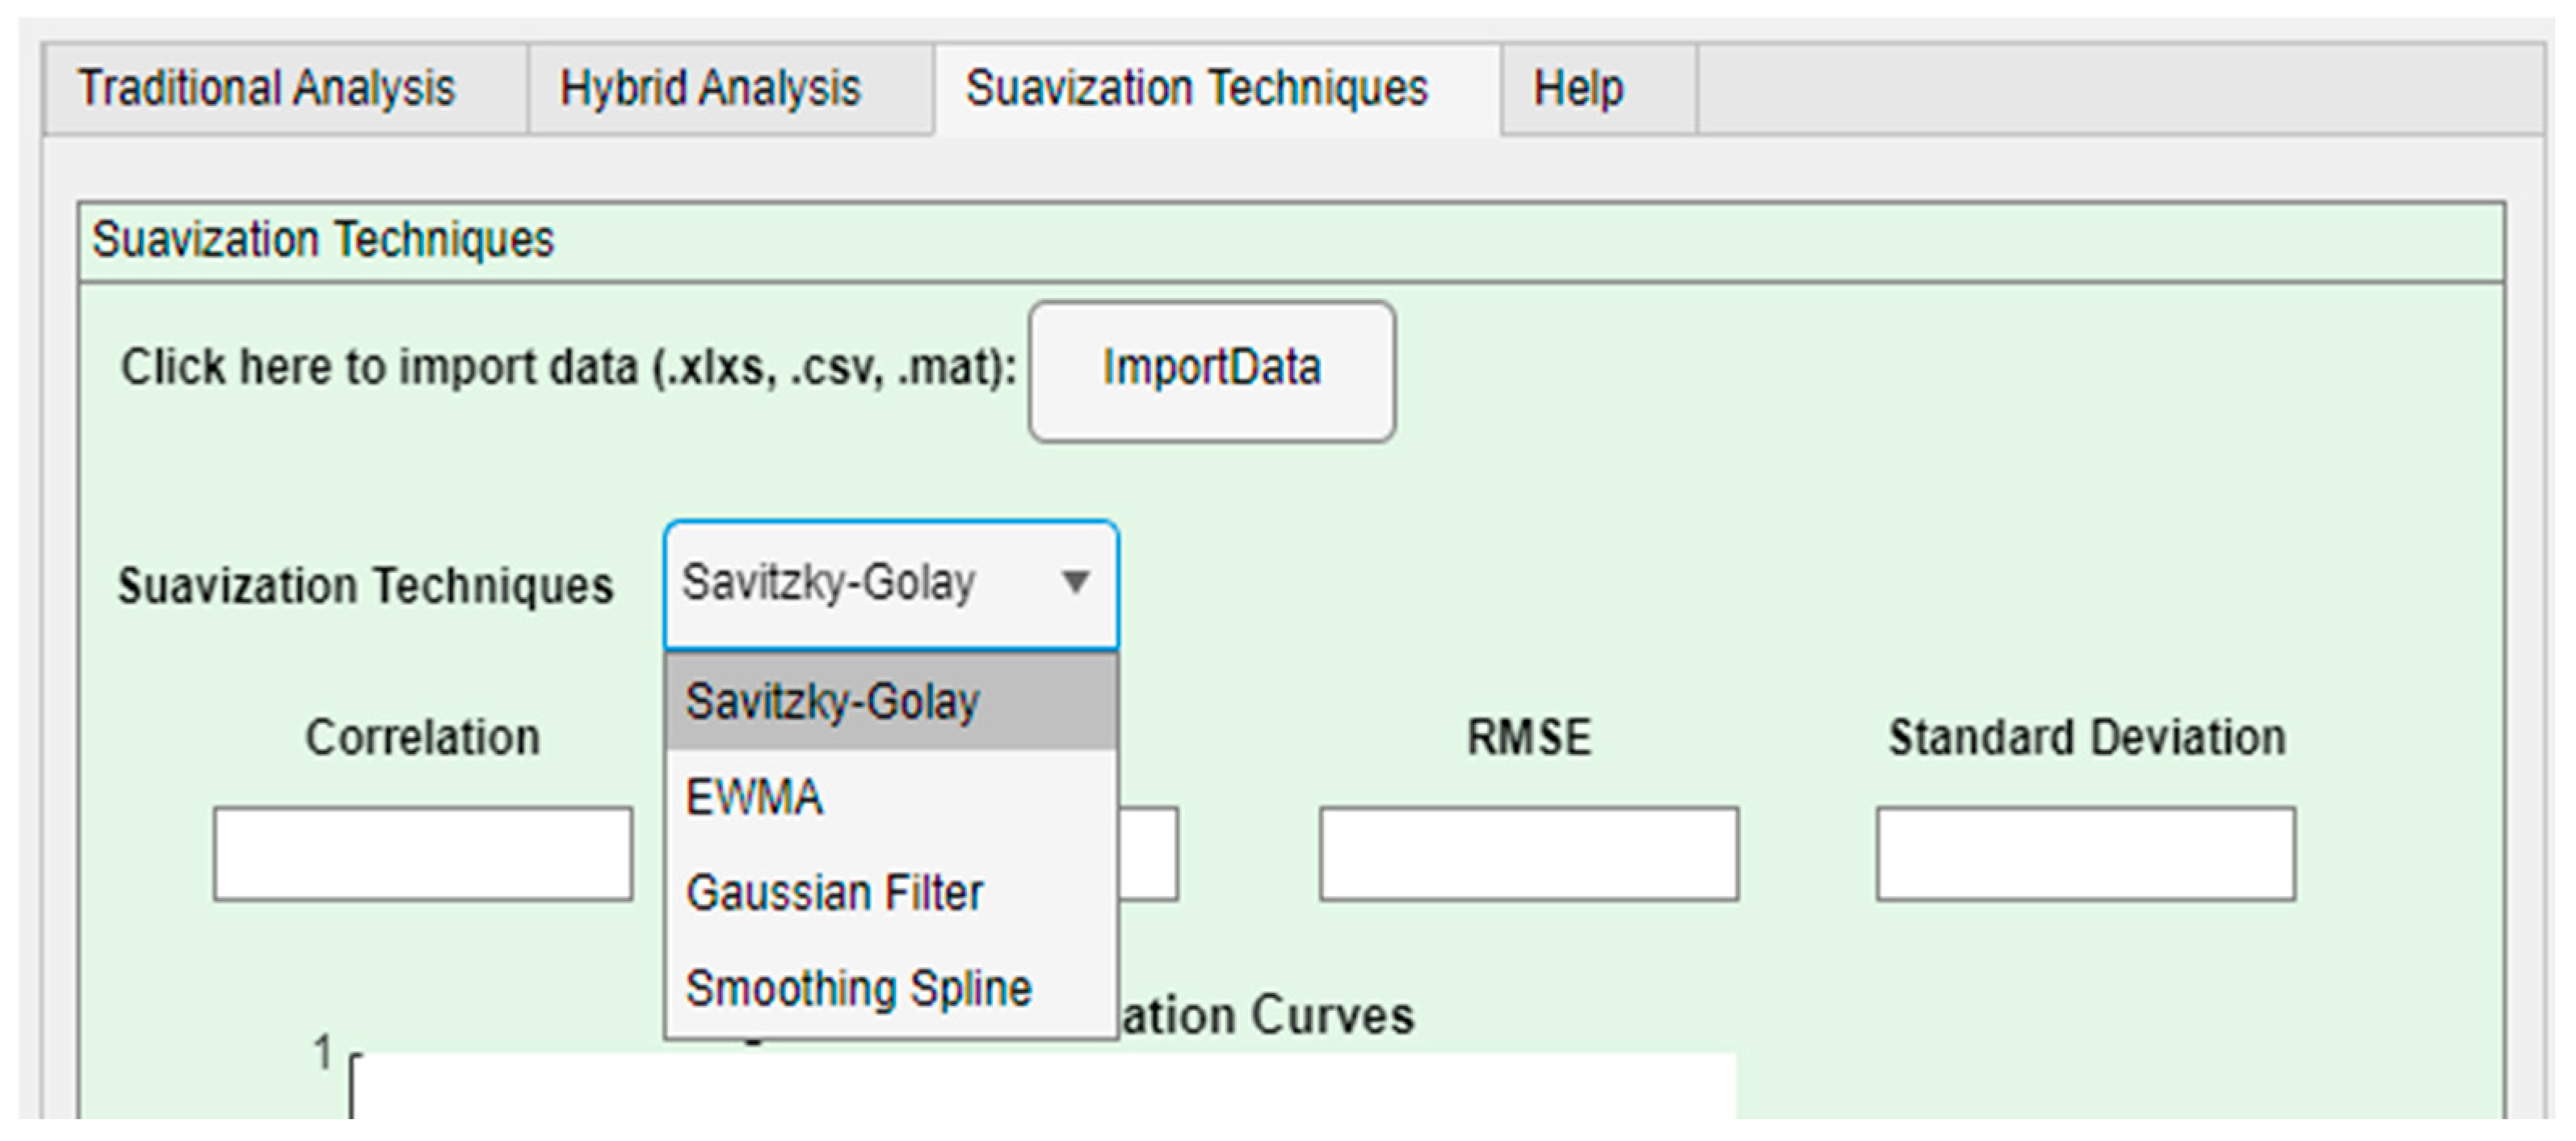Click the import data instruction label

pyautogui.click(x=568, y=367)
